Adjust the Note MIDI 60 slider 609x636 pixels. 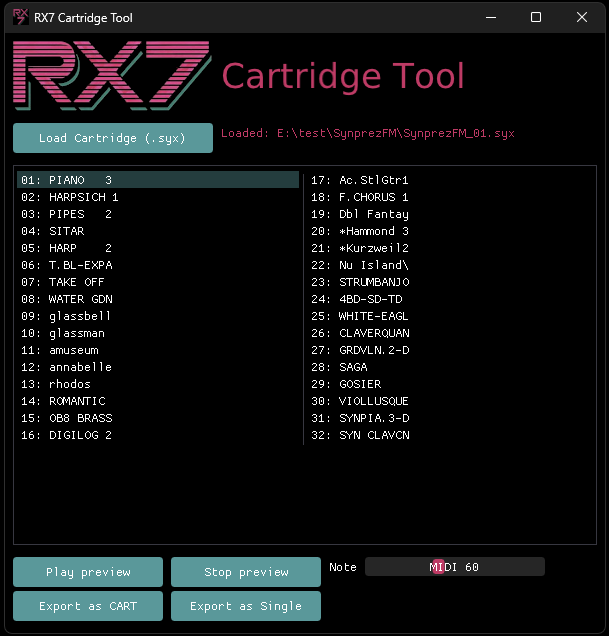(x=455, y=567)
